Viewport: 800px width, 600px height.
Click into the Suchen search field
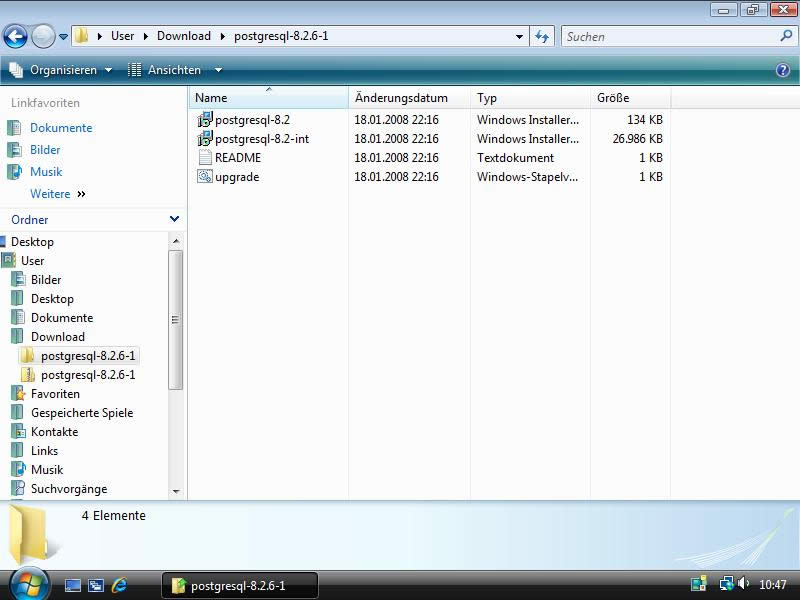coord(668,37)
